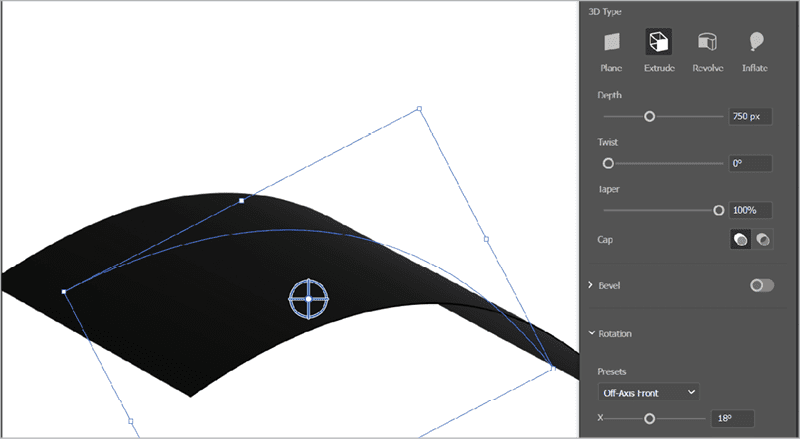Collapse the Rotation section chevron
Screen dimensions: 800x439
point(591,333)
